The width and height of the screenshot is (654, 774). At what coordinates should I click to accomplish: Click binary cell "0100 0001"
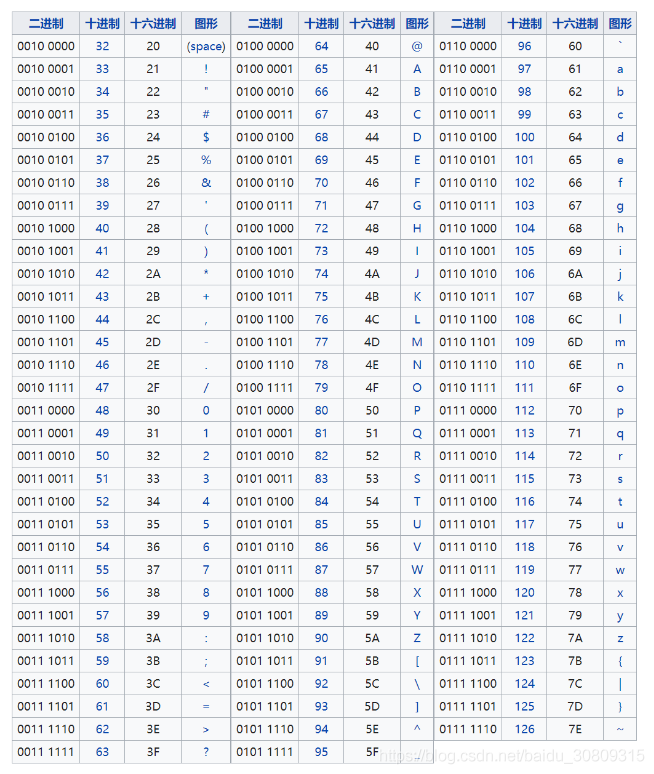(265, 69)
